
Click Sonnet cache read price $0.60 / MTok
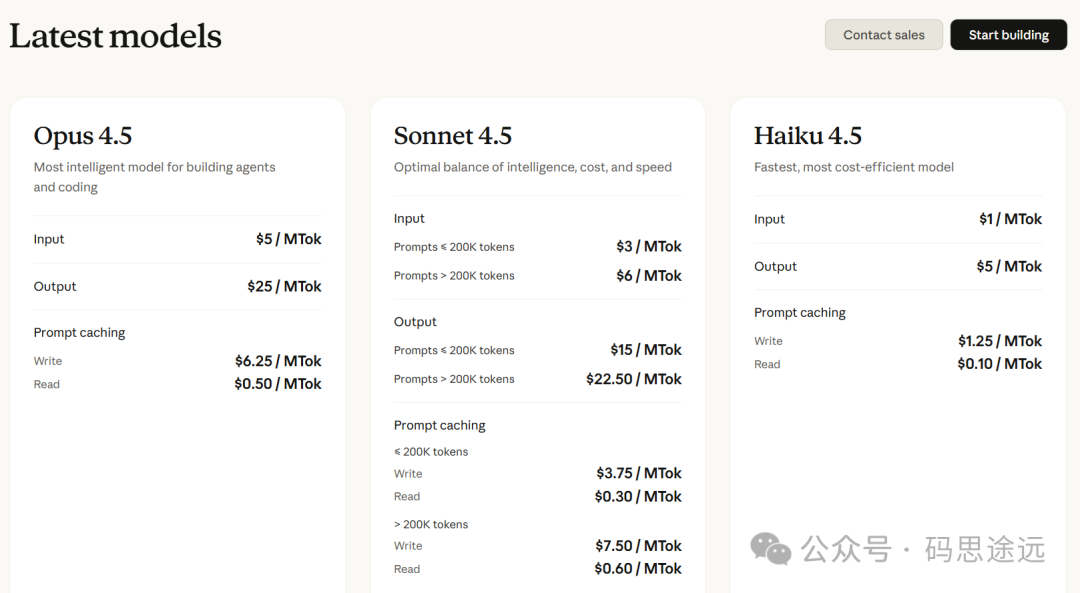pyautogui.click(x=638, y=568)
